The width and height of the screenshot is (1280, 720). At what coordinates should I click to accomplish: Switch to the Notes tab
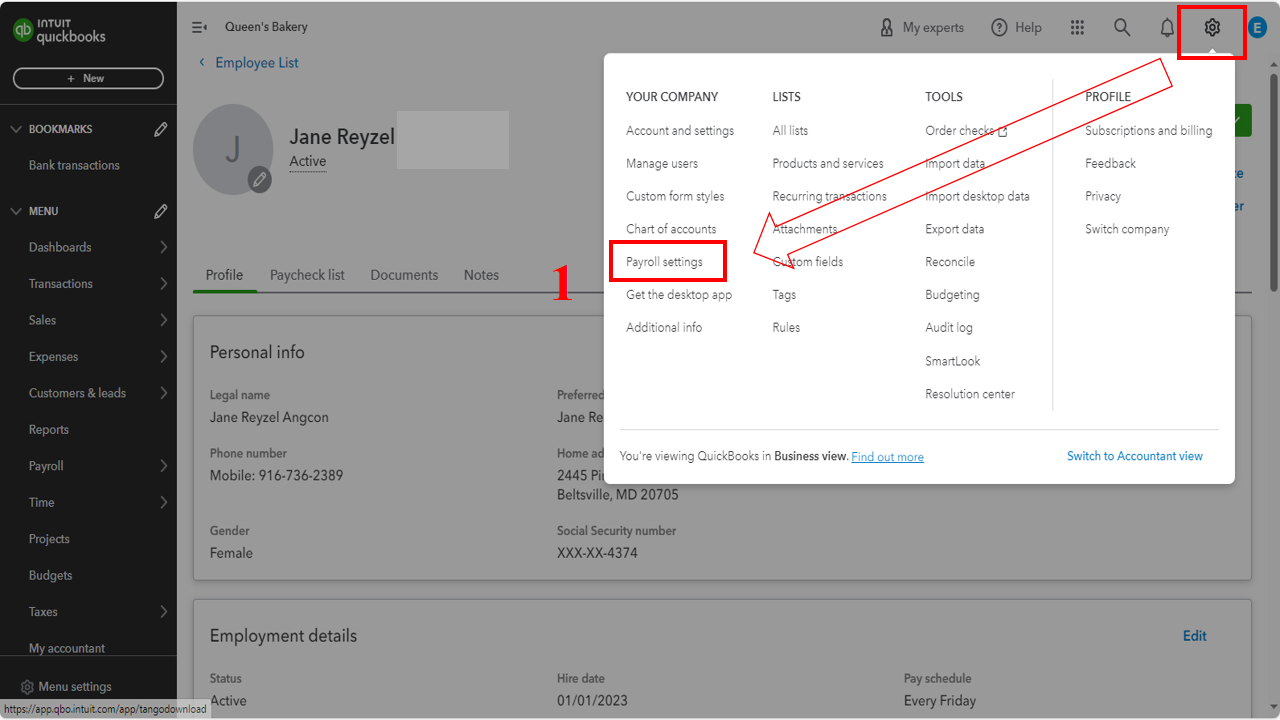click(481, 275)
